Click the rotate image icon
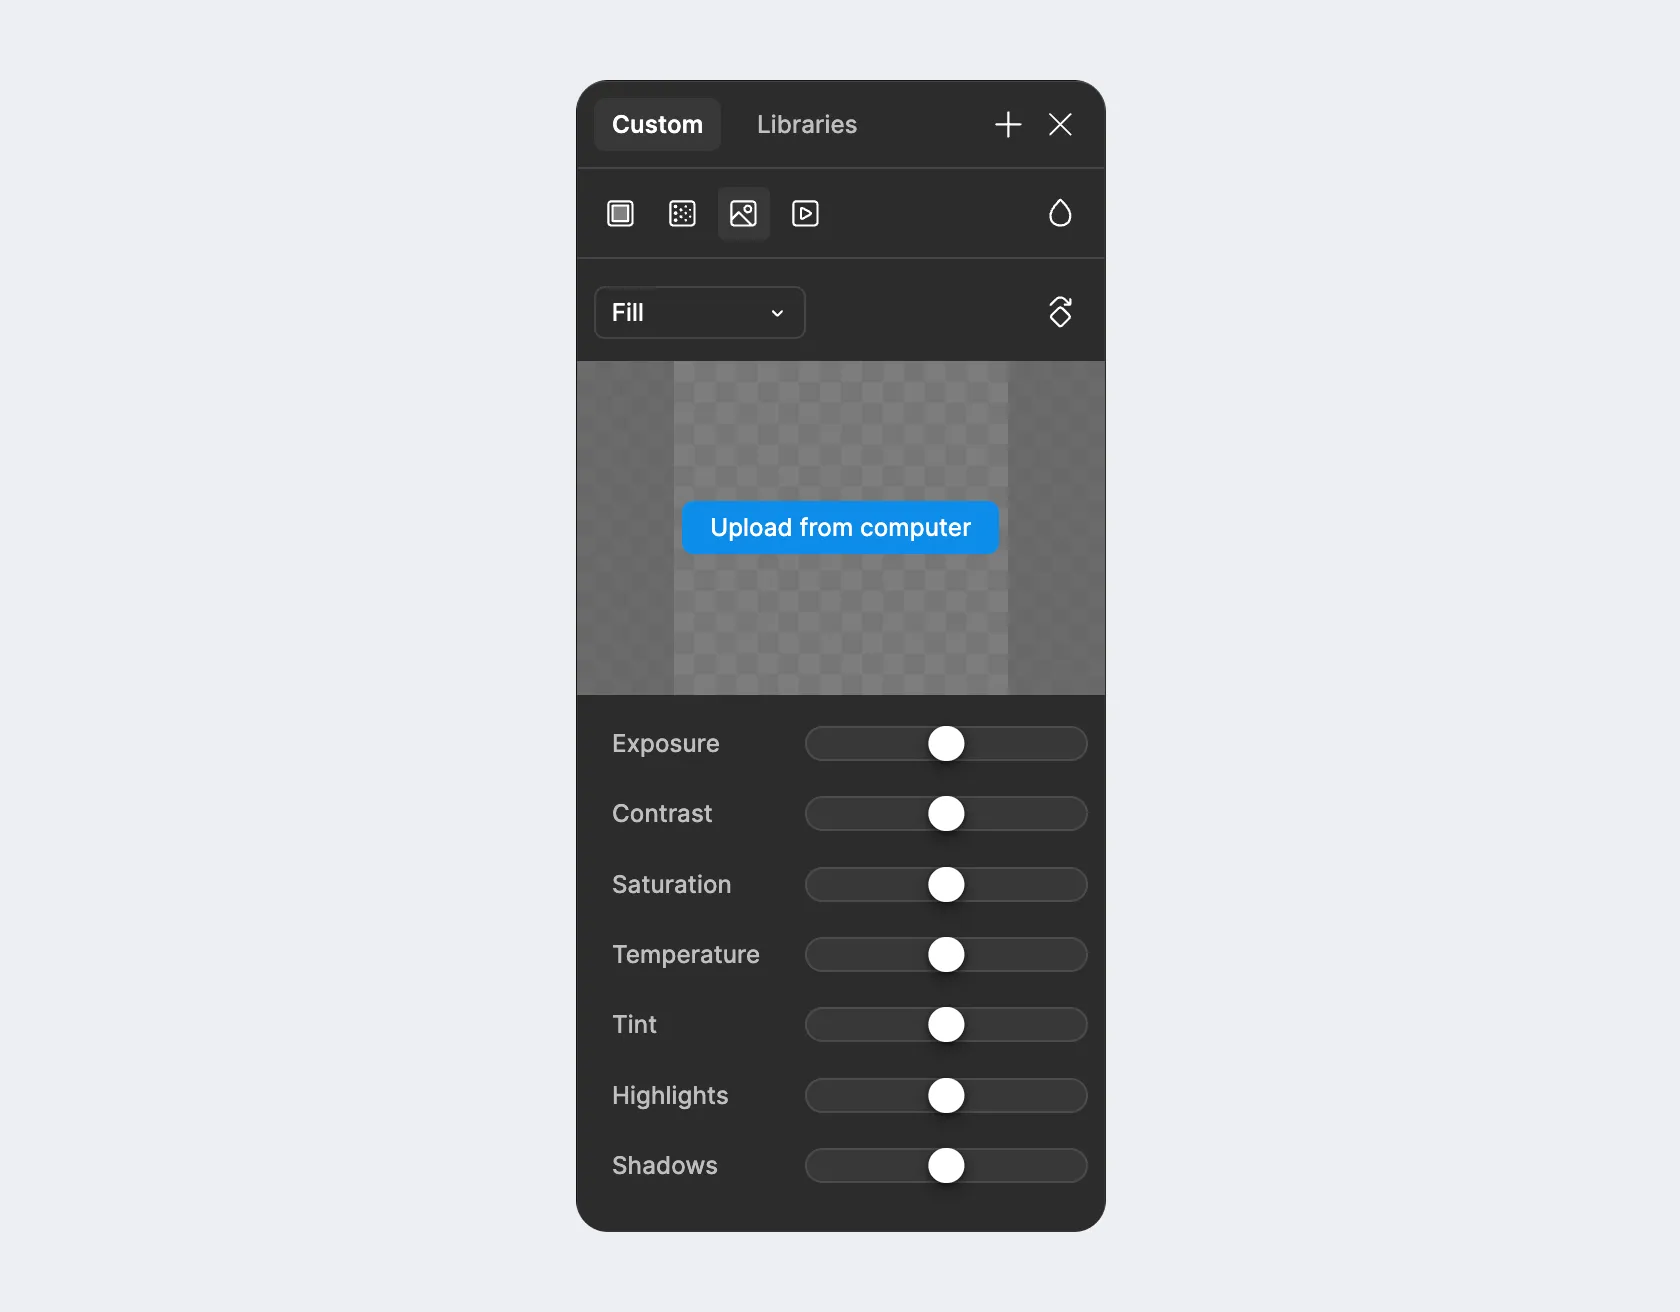The height and width of the screenshot is (1312, 1680). click(1060, 312)
